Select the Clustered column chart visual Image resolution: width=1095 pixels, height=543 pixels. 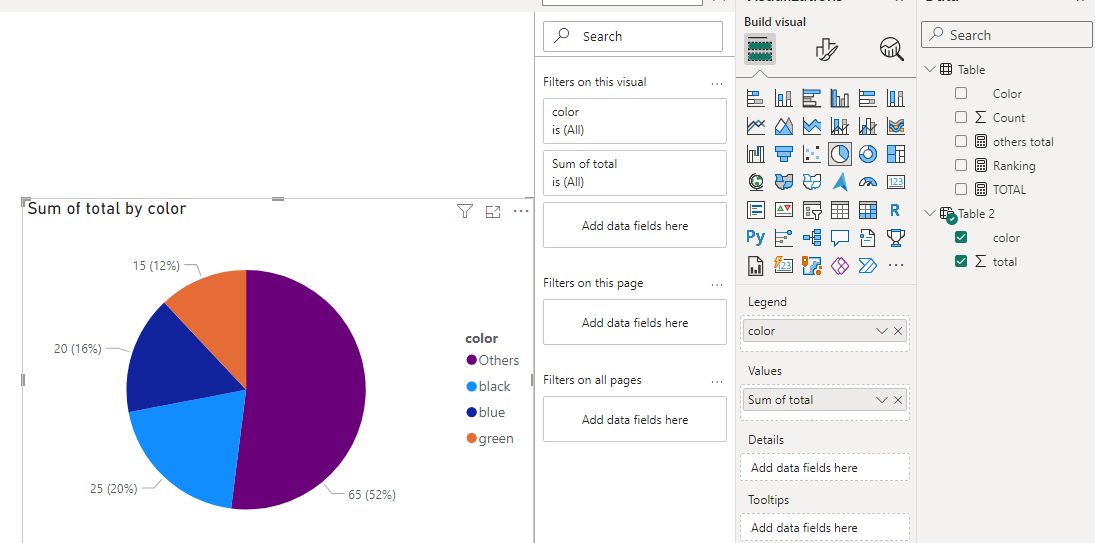tap(839, 98)
